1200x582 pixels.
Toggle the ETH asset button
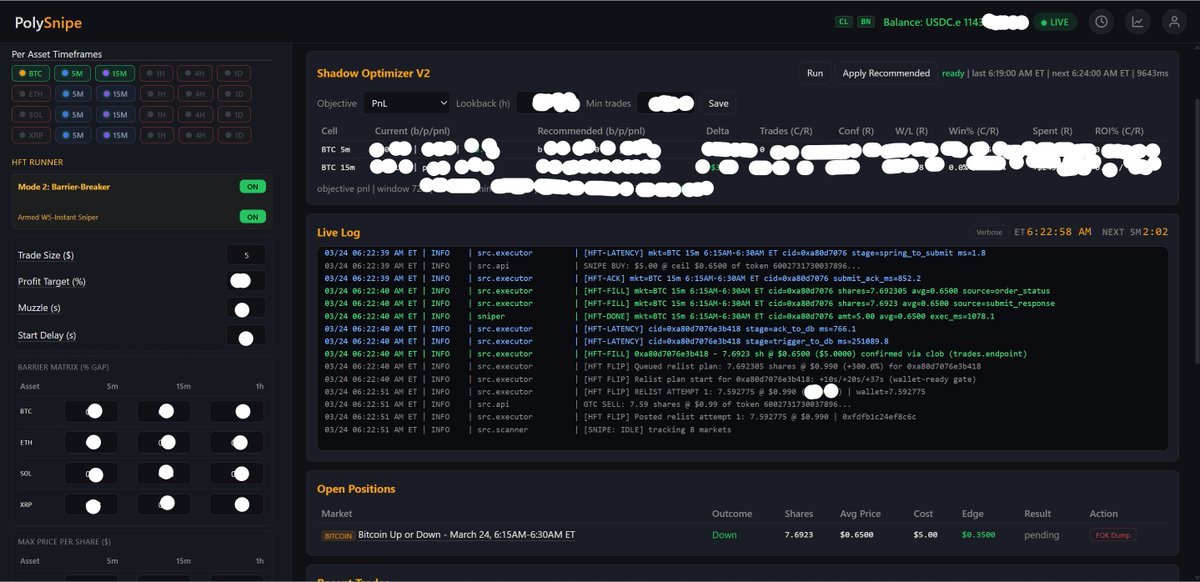32,93
